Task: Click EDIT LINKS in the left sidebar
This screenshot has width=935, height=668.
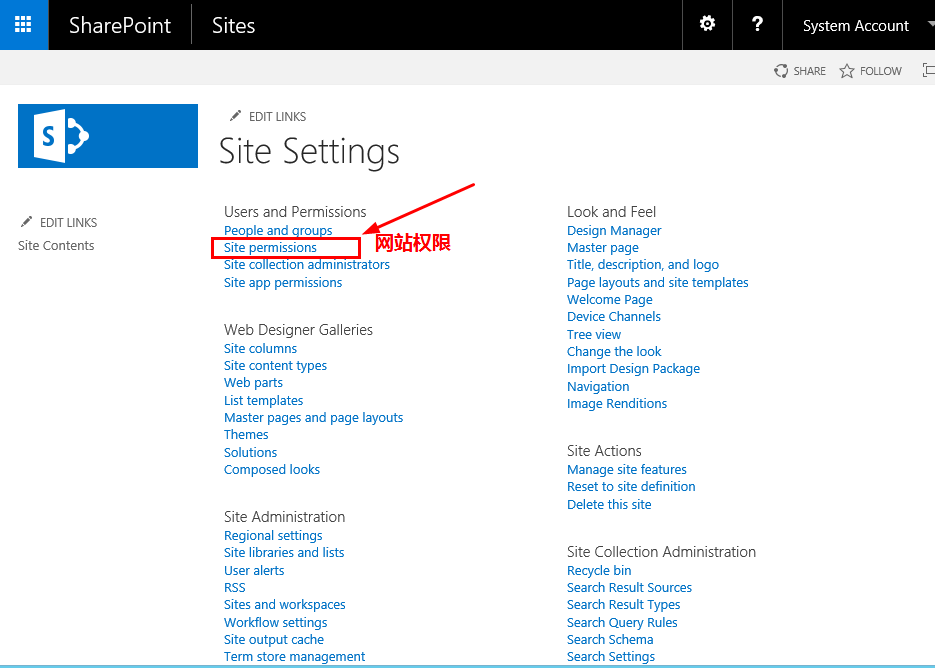Action: 69,222
